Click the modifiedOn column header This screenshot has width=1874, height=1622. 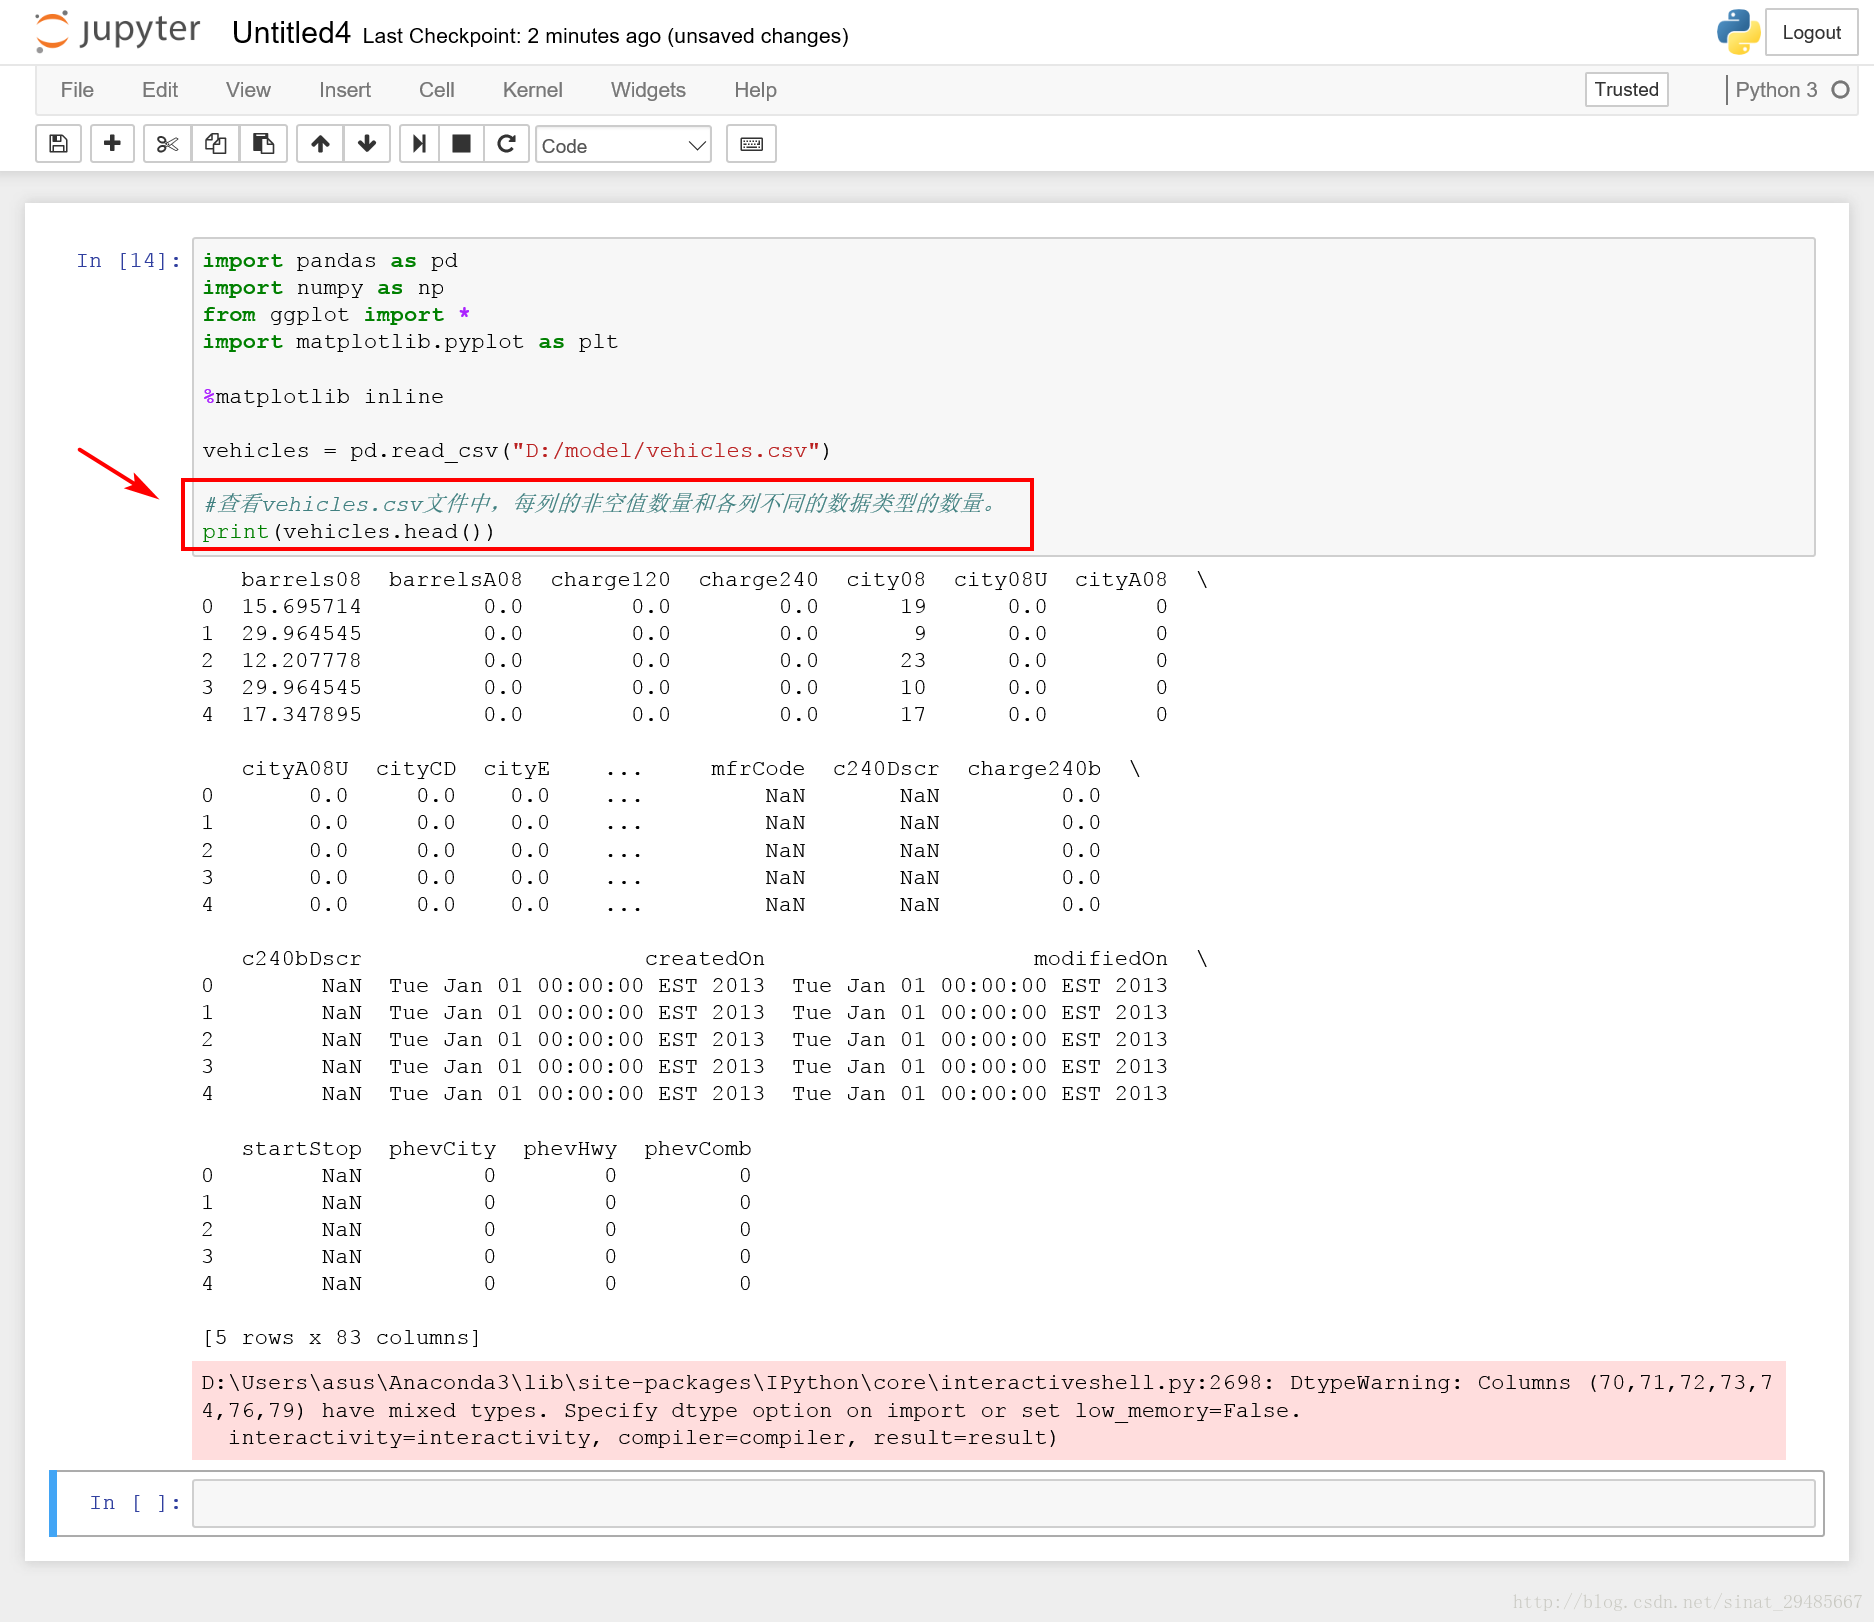(1100, 959)
